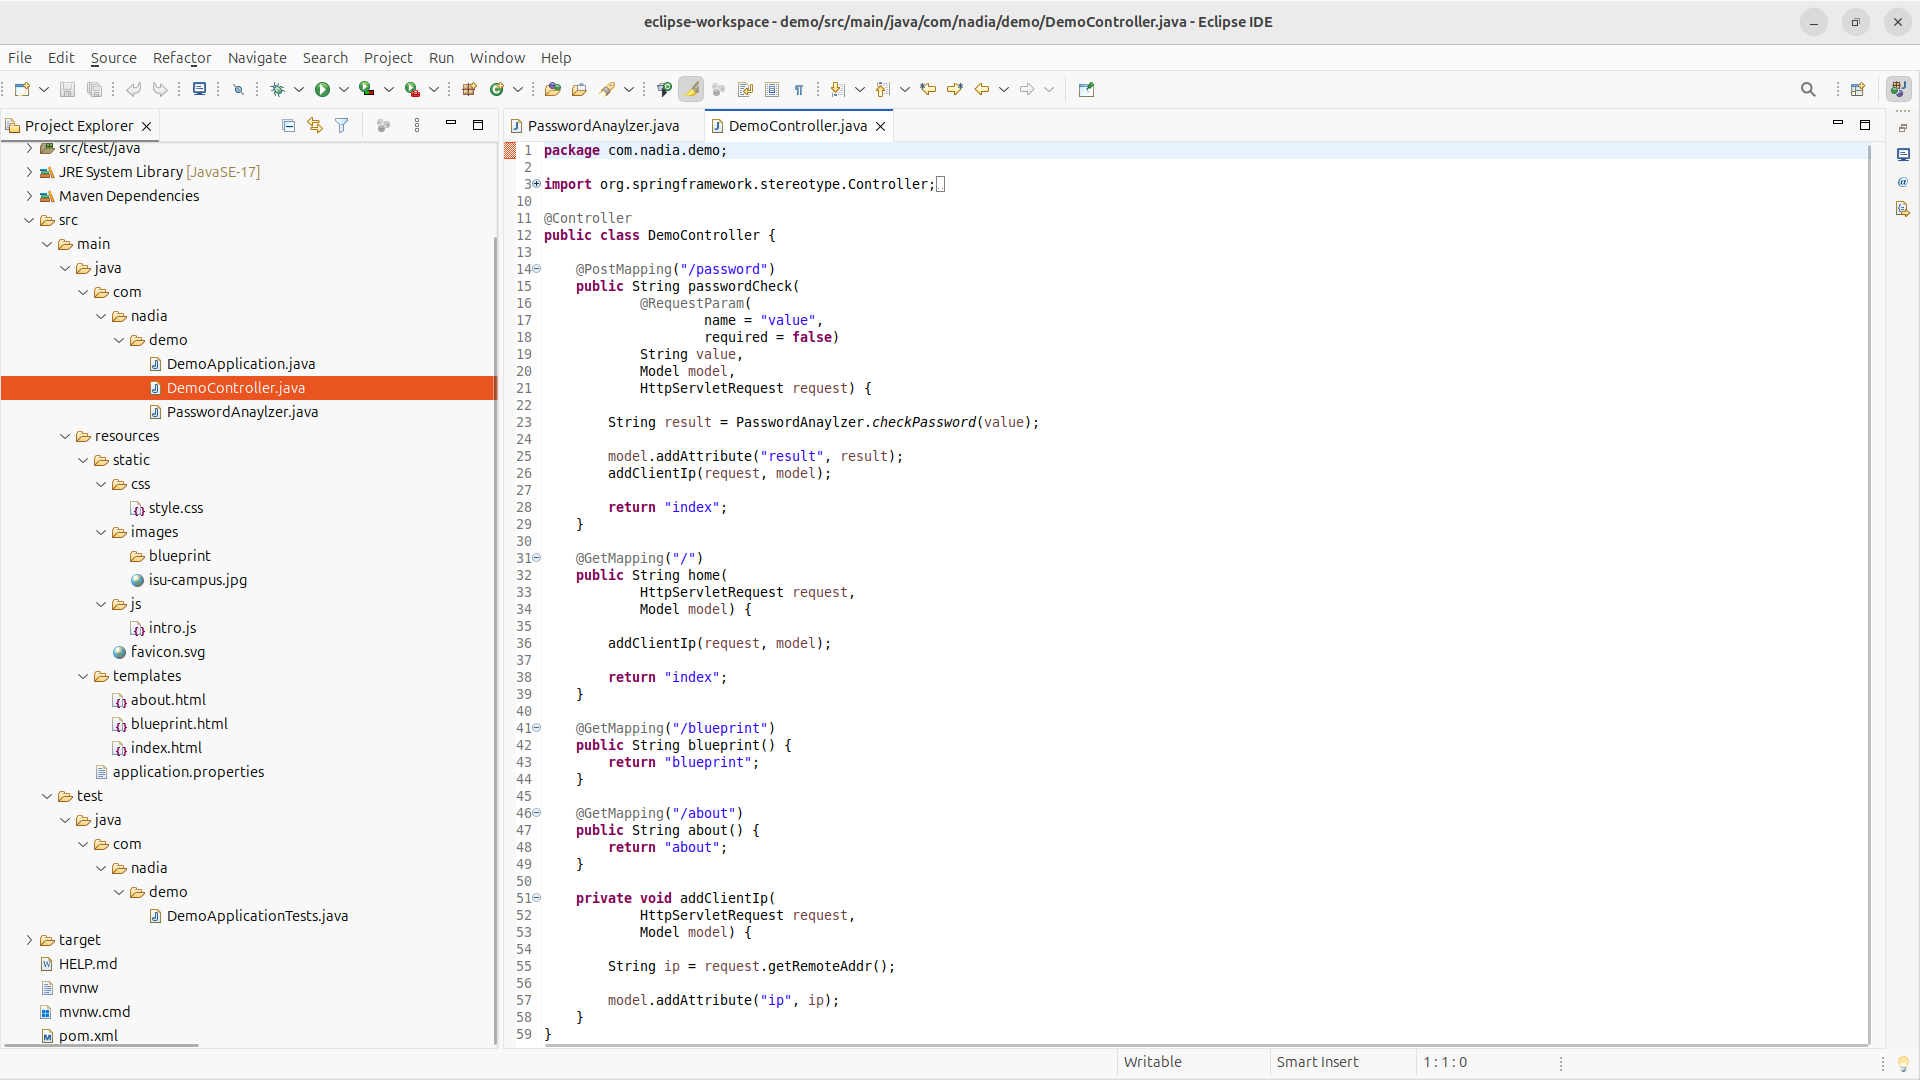
Task: Click the Open Perspective icon
Action: tap(1858, 89)
